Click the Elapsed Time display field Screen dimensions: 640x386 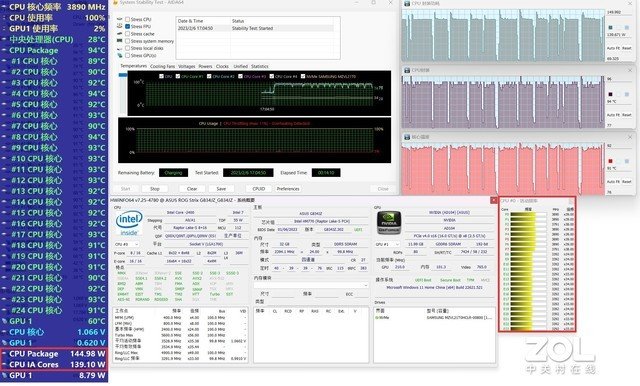coord(326,173)
